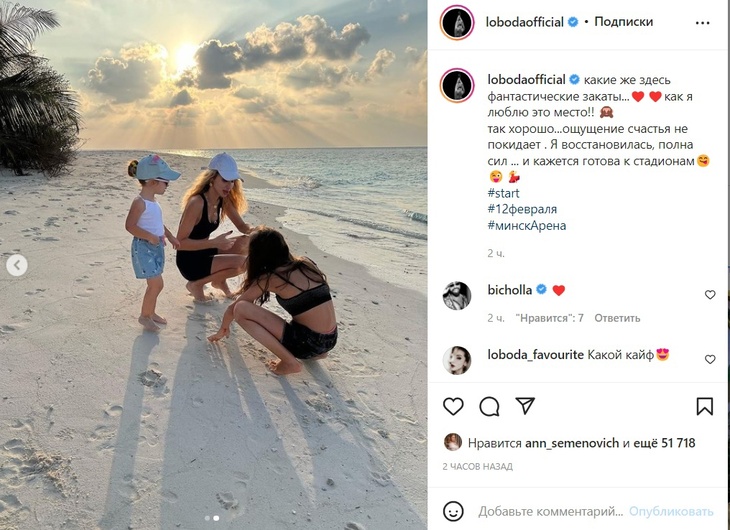This screenshot has height=530, width=730.
Task: Click the add comment input field
Action: click(550, 511)
